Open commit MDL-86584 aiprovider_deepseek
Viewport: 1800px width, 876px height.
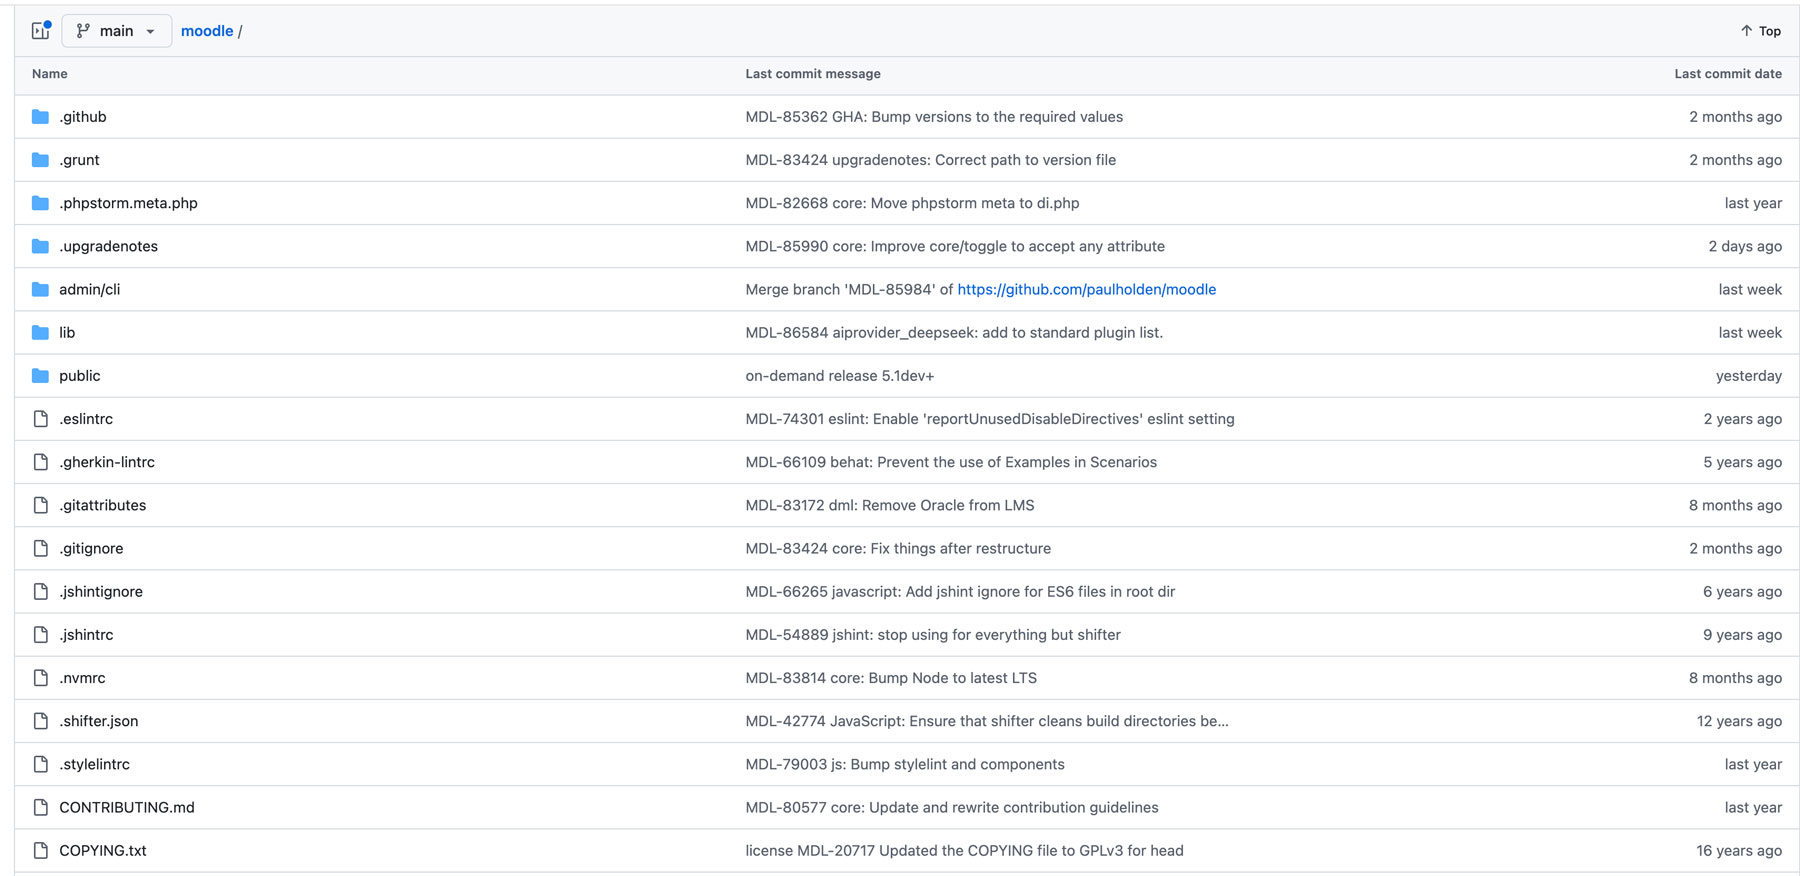coord(954,332)
